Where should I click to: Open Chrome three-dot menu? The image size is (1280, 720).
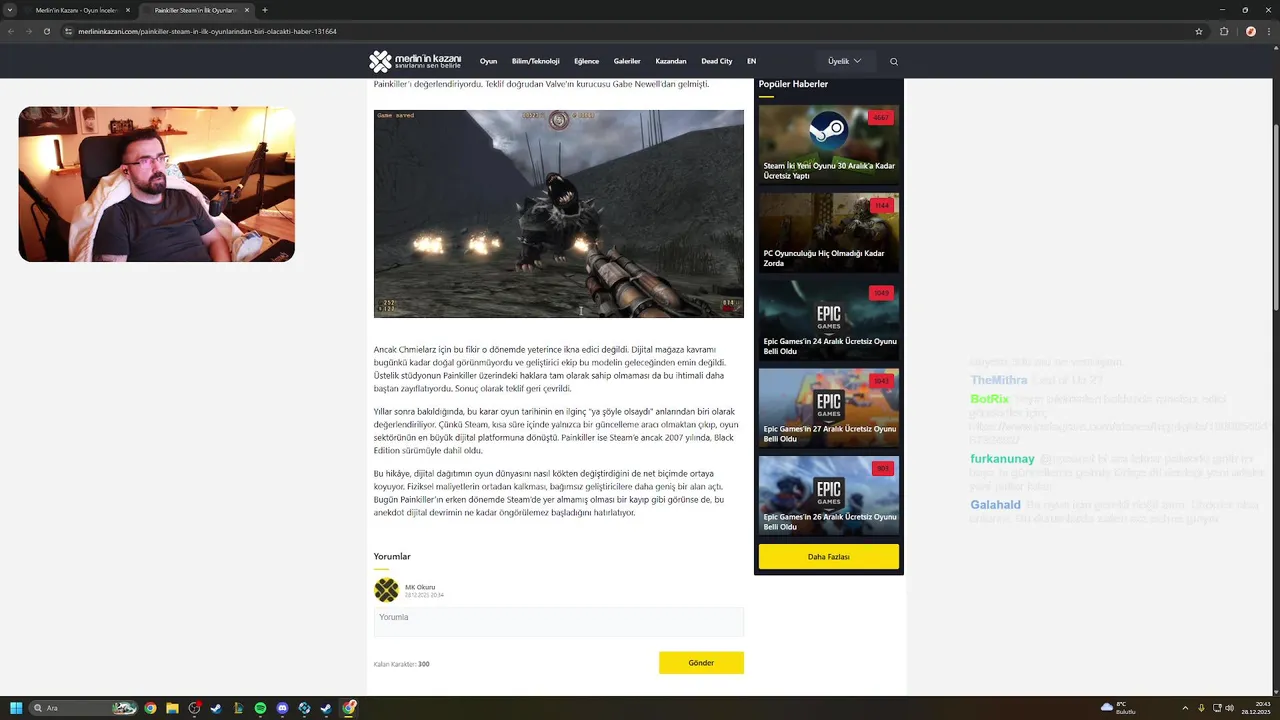pyautogui.click(x=1267, y=31)
